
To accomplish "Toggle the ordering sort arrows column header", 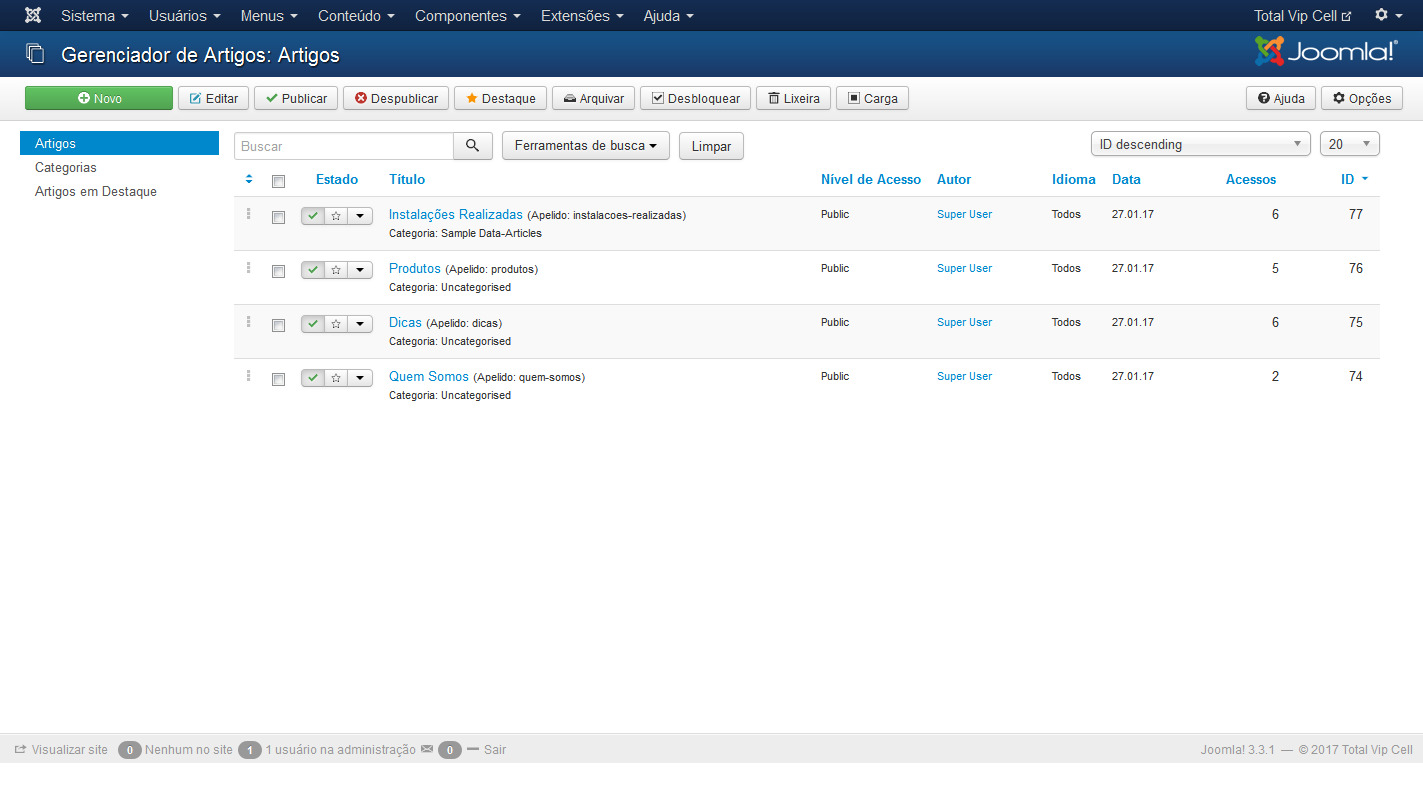I will (x=249, y=179).
